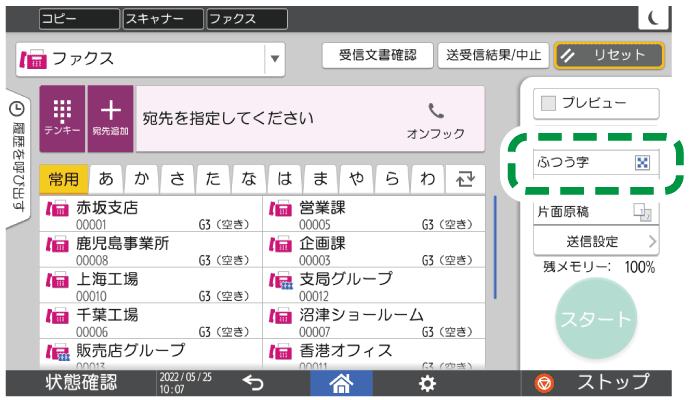Tap the back arrow in bottom bar
Viewport: 695px width, 400px height.
[253, 383]
